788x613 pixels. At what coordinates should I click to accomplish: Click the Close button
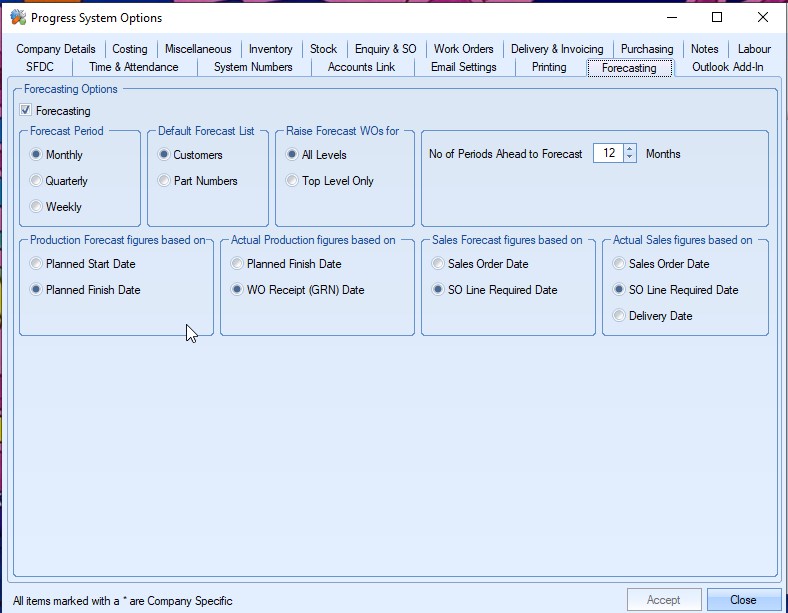pyautogui.click(x=743, y=600)
